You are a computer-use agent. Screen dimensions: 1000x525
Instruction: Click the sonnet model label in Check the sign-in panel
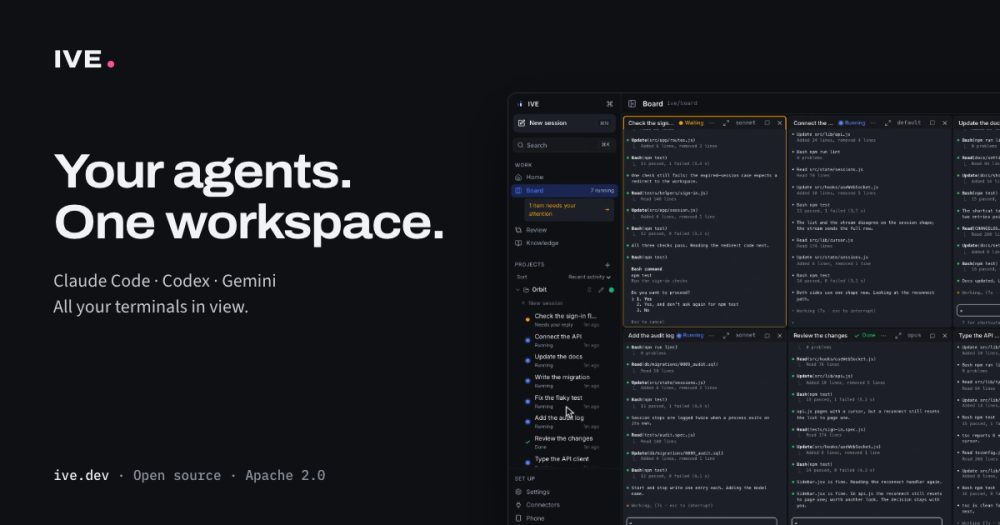pos(745,123)
